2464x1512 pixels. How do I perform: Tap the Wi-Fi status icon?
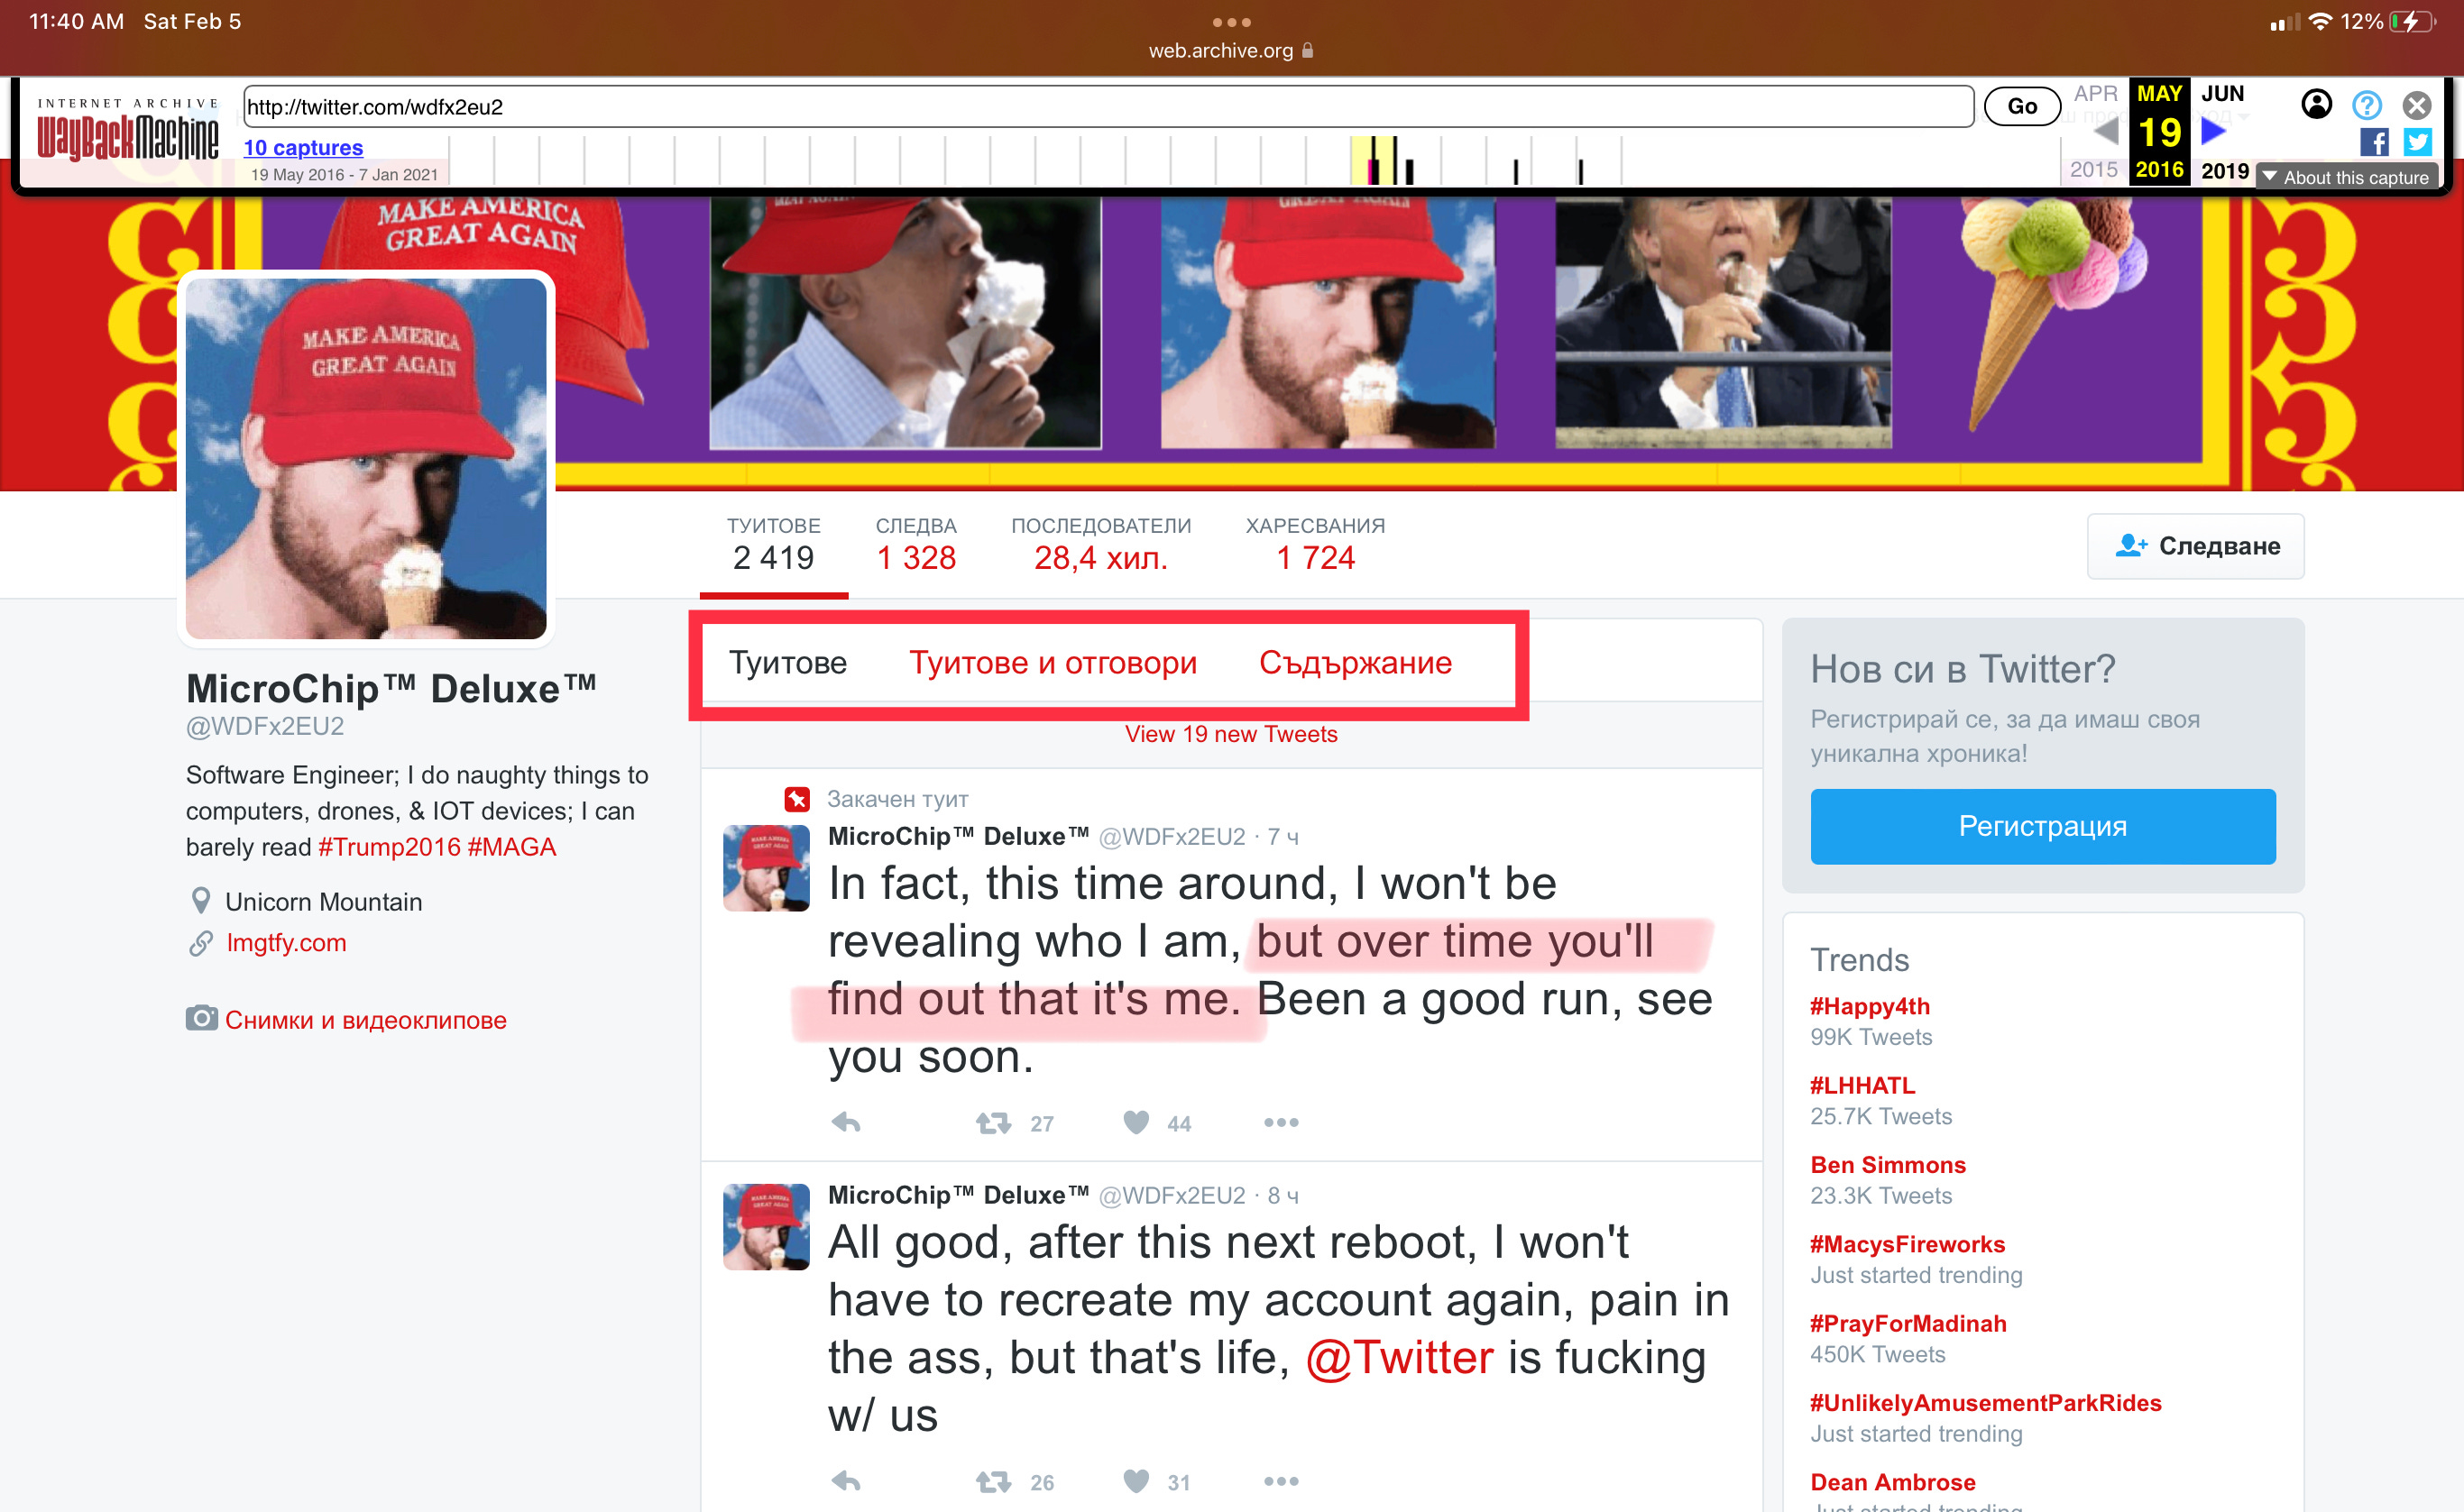(x=2320, y=22)
